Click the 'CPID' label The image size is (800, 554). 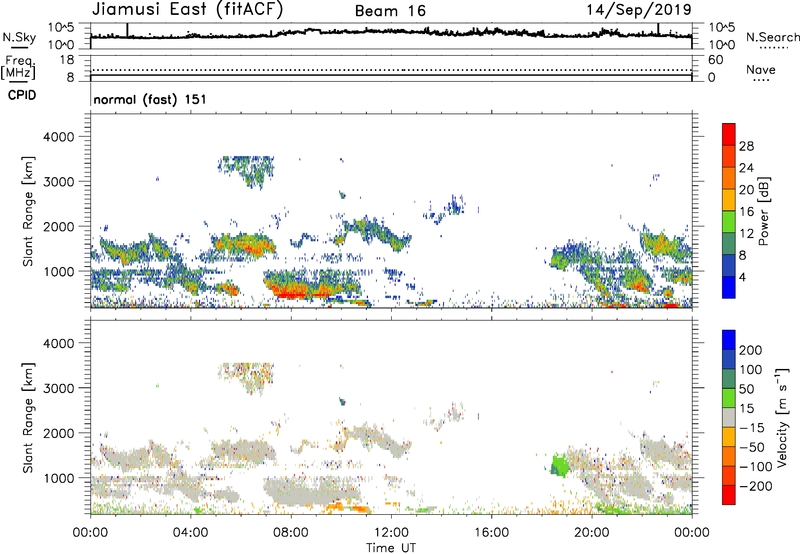(22, 95)
